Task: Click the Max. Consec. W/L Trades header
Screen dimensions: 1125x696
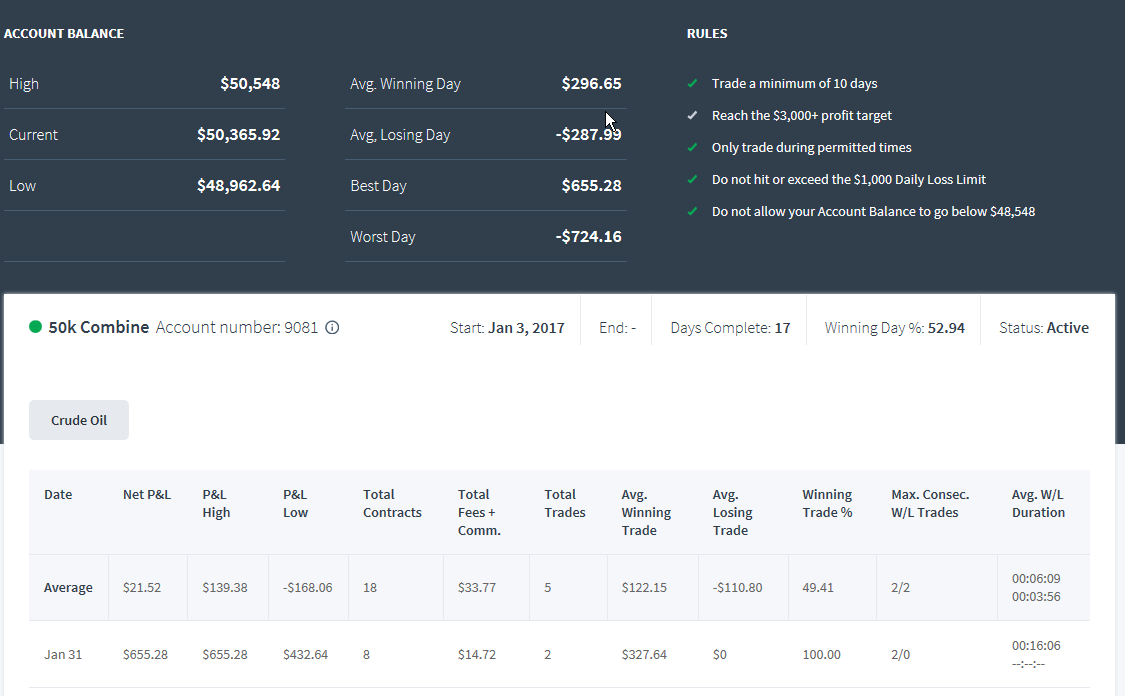Action: pos(930,504)
